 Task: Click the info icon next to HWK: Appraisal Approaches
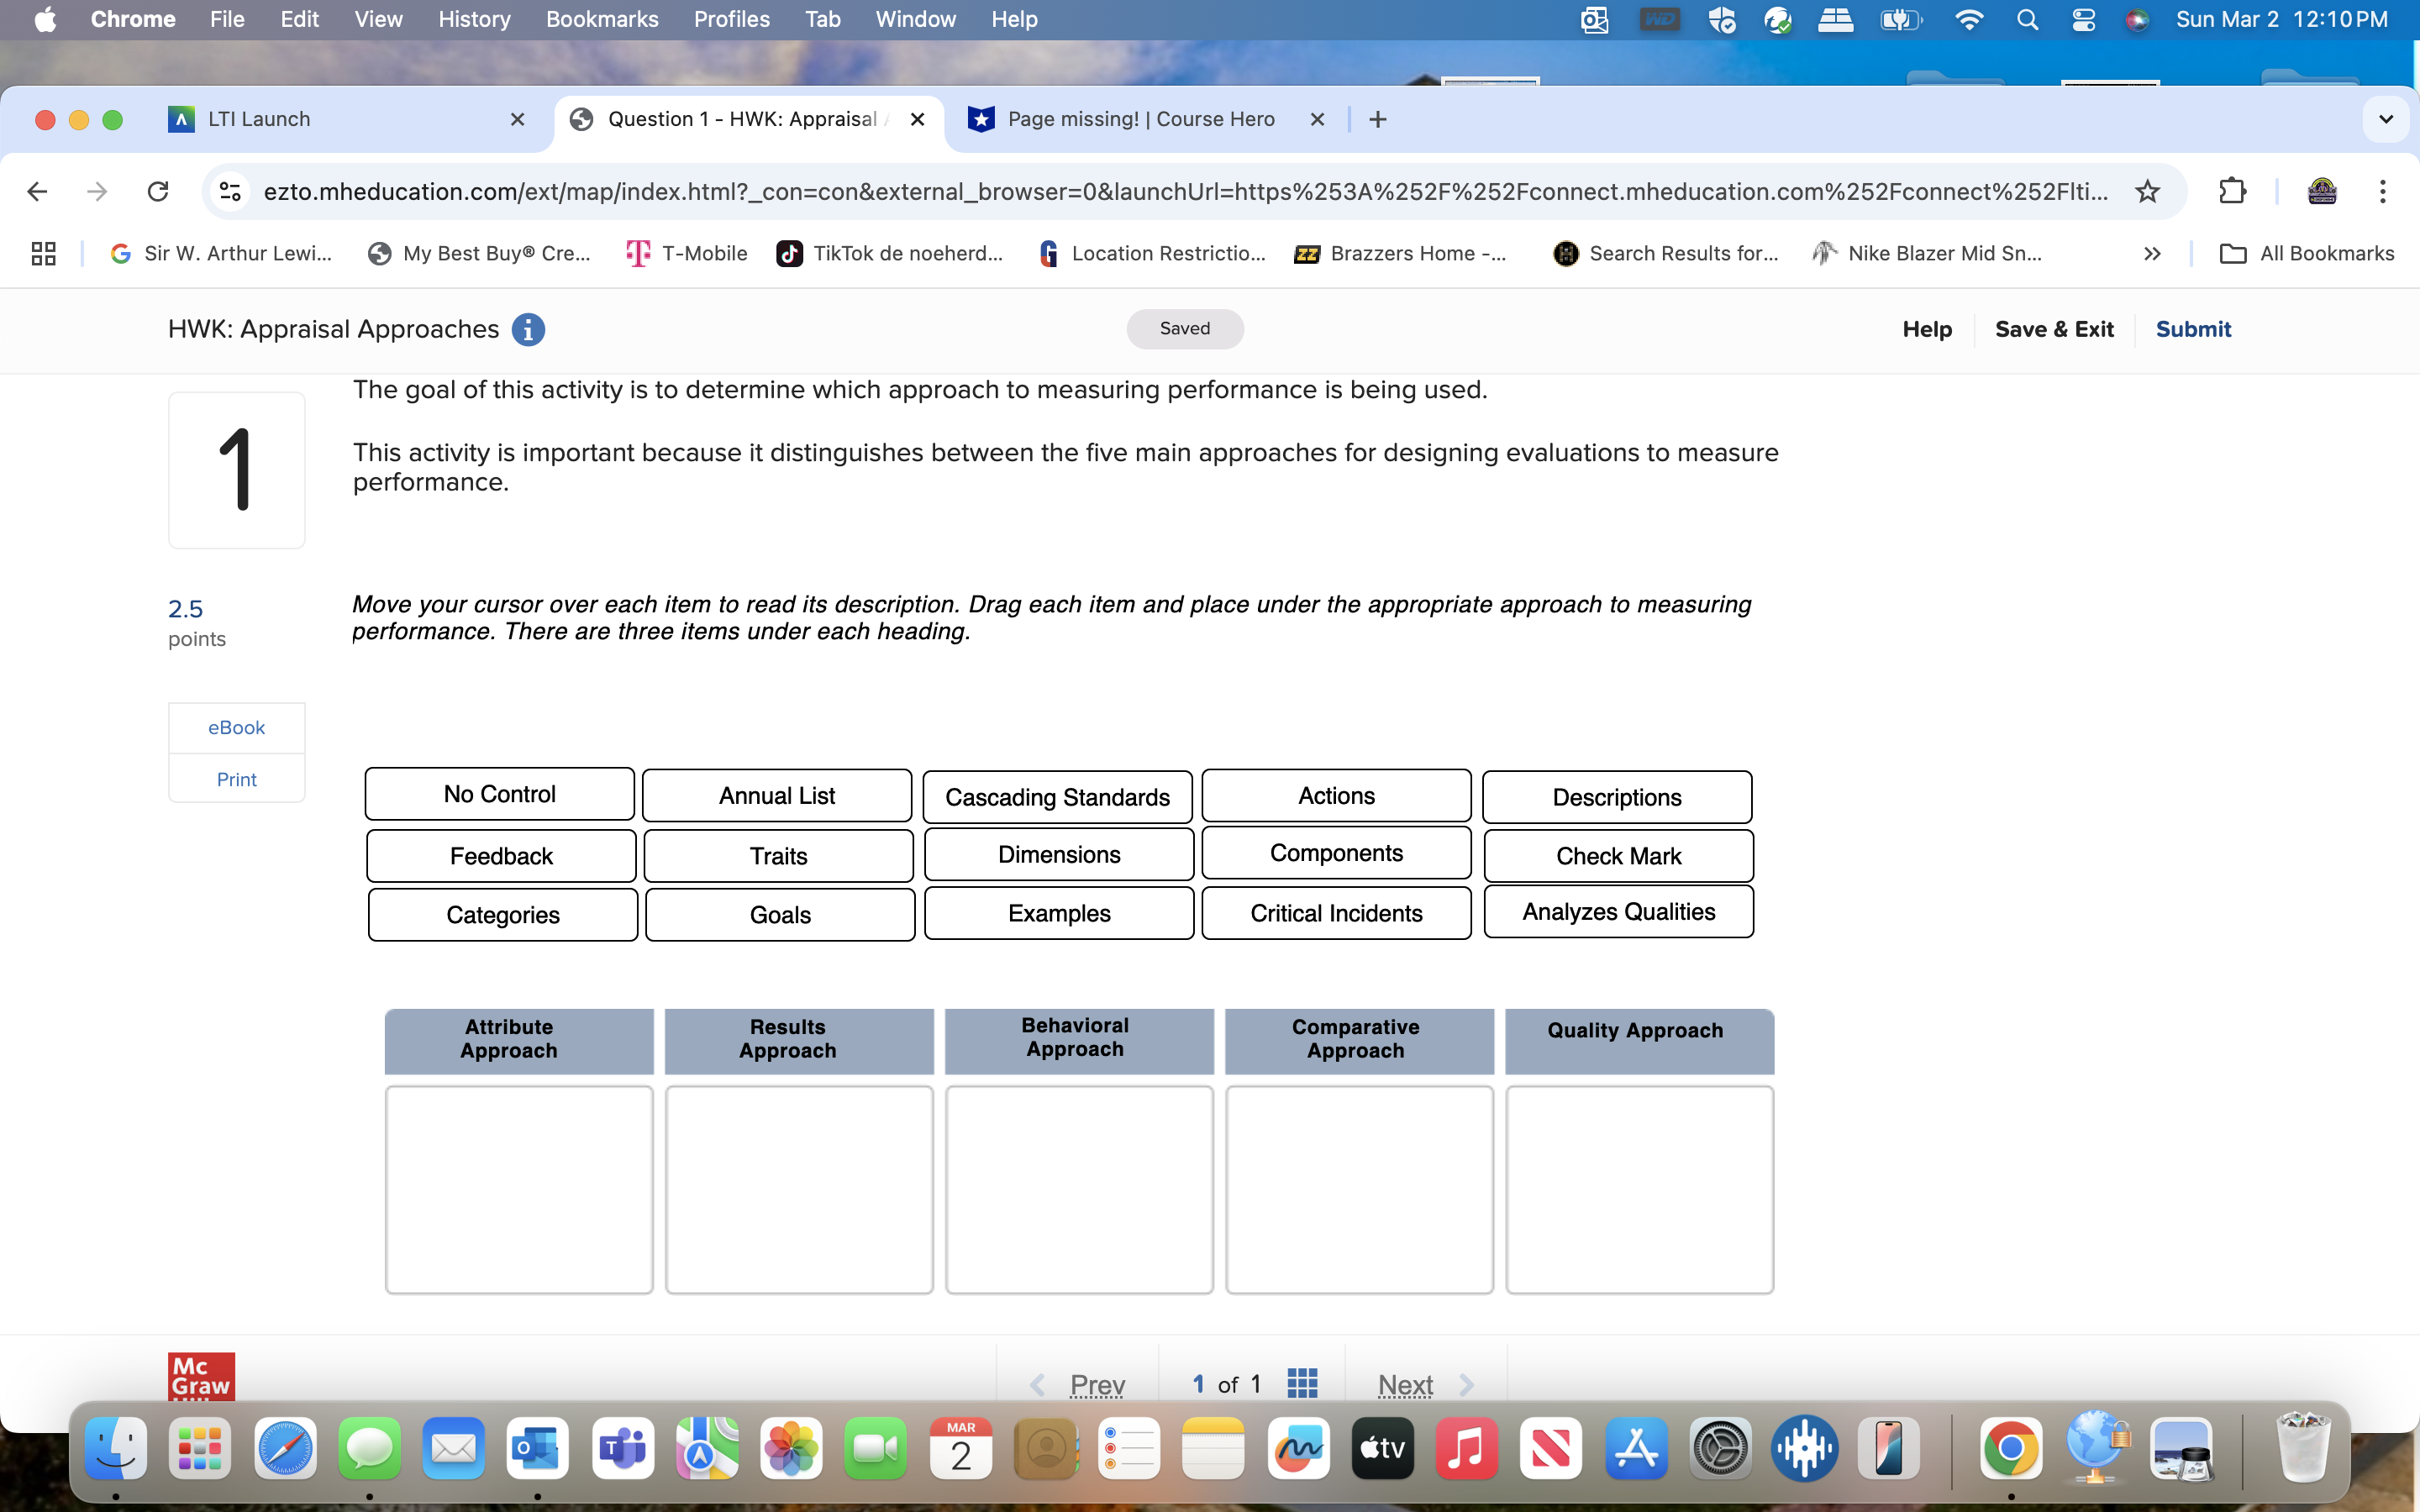[529, 329]
